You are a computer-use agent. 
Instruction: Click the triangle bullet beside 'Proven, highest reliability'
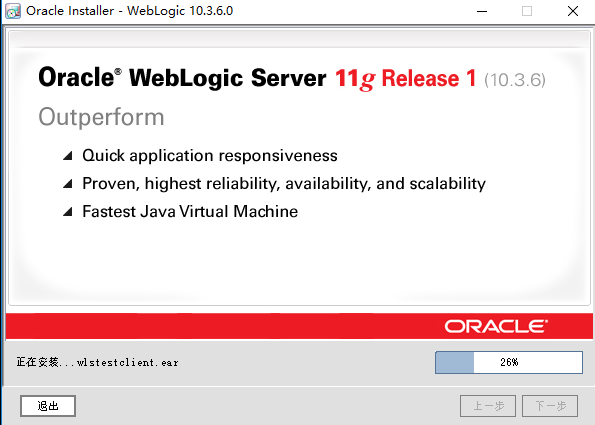point(68,184)
